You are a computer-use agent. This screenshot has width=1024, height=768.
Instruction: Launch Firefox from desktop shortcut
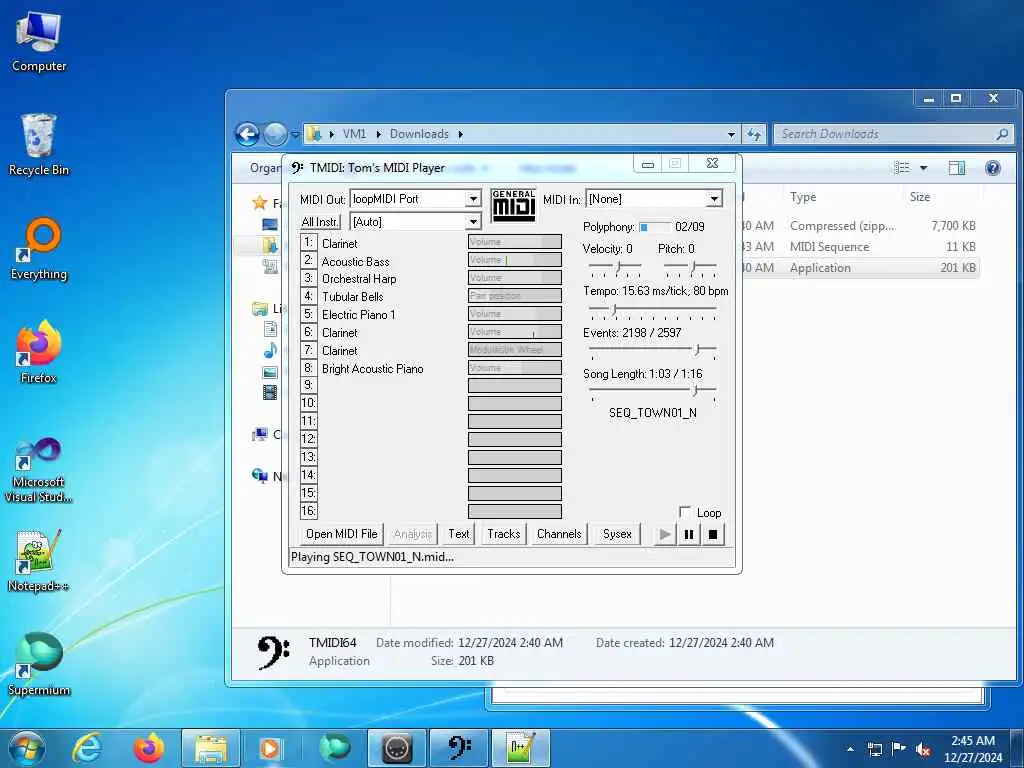coord(39,353)
